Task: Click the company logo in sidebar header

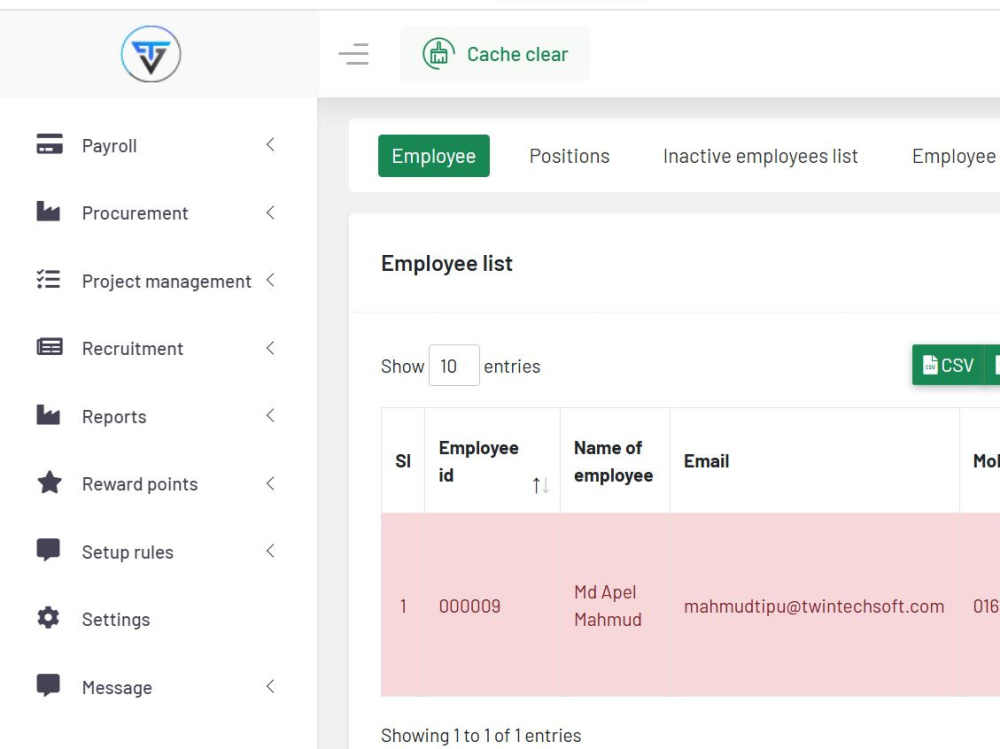Action: (151, 54)
